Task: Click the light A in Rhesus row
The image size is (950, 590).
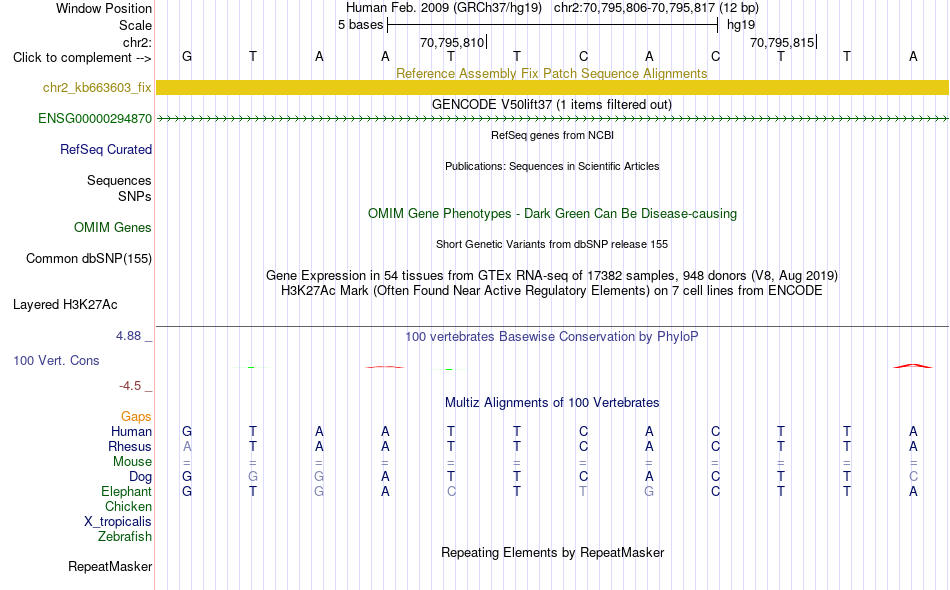Action: [187, 447]
